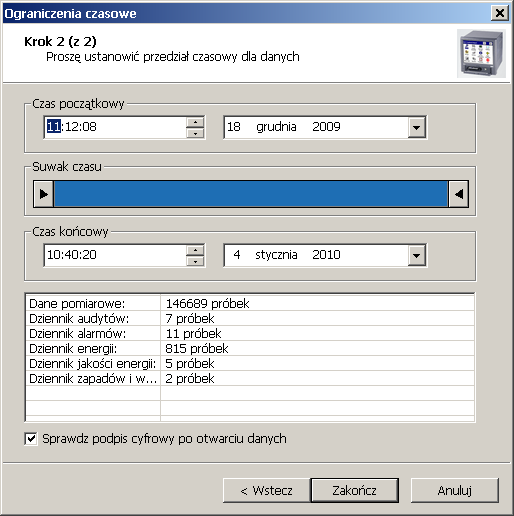Select the Dane pomiarowe row

point(250,303)
